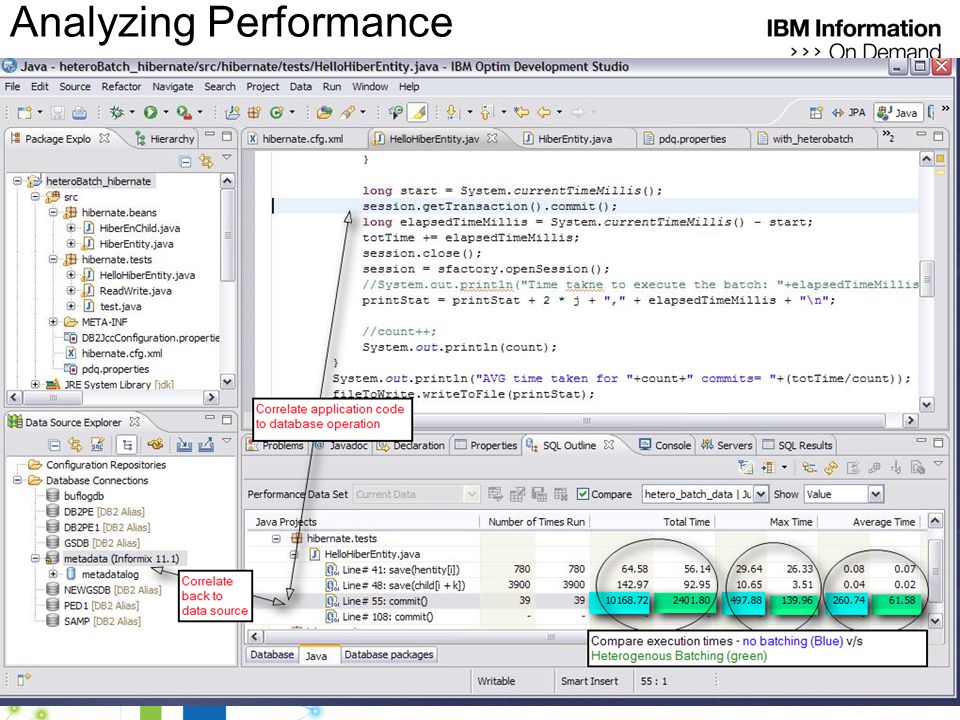960x720 pixels.
Task: Click the SQL Outline tree-layout icon
Action: pyautogui.click(x=809, y=468)
